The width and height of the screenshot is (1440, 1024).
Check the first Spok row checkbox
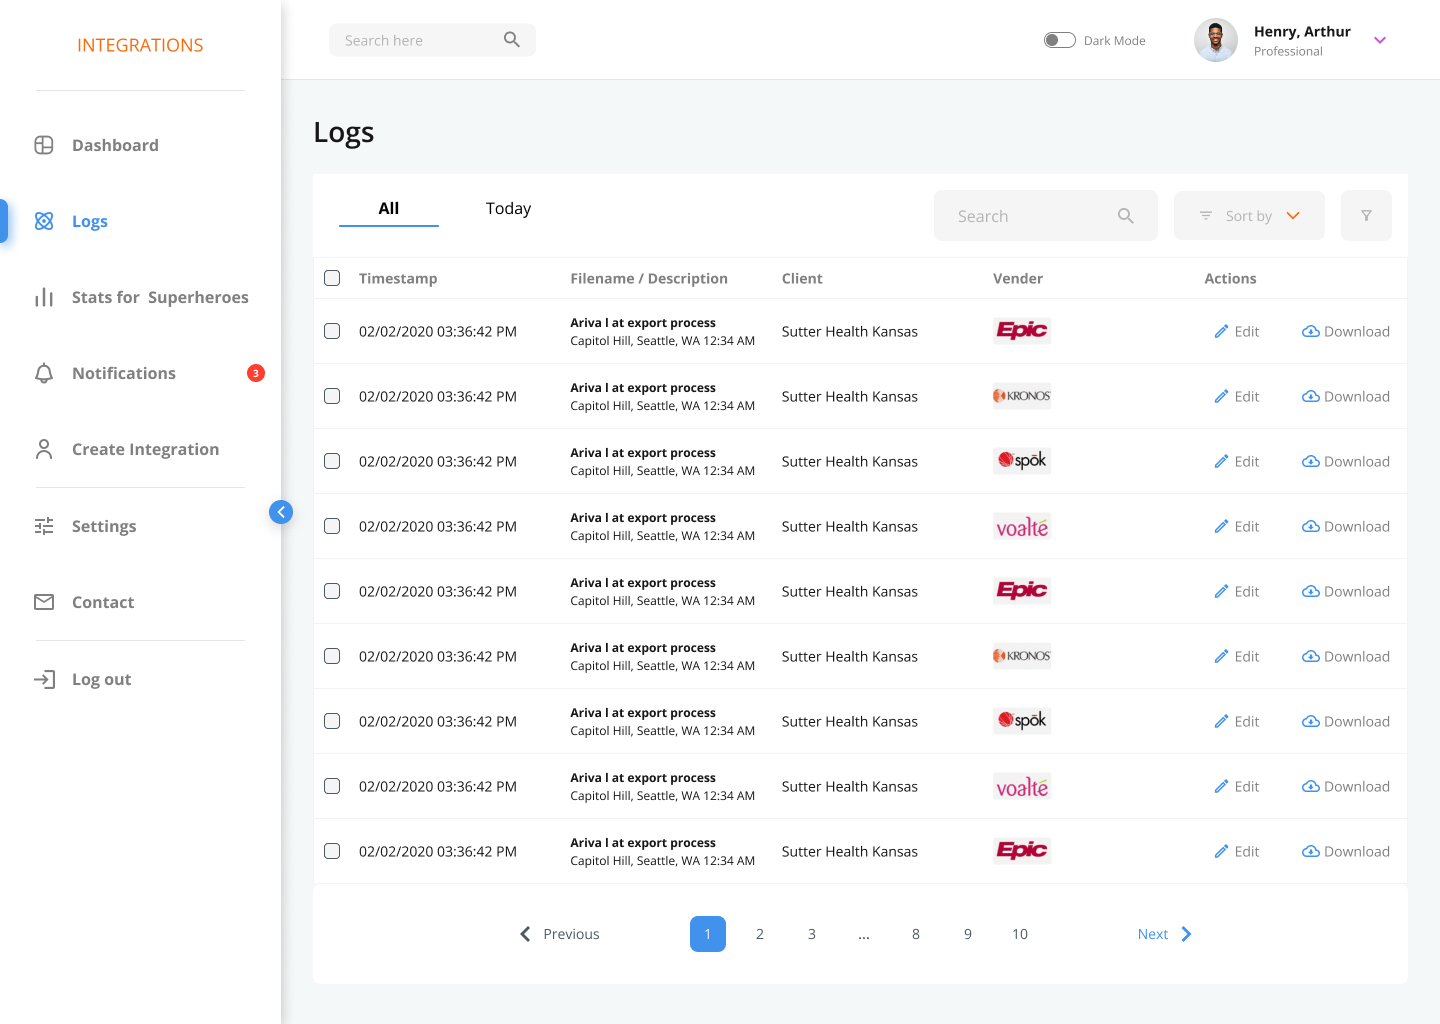332,461
